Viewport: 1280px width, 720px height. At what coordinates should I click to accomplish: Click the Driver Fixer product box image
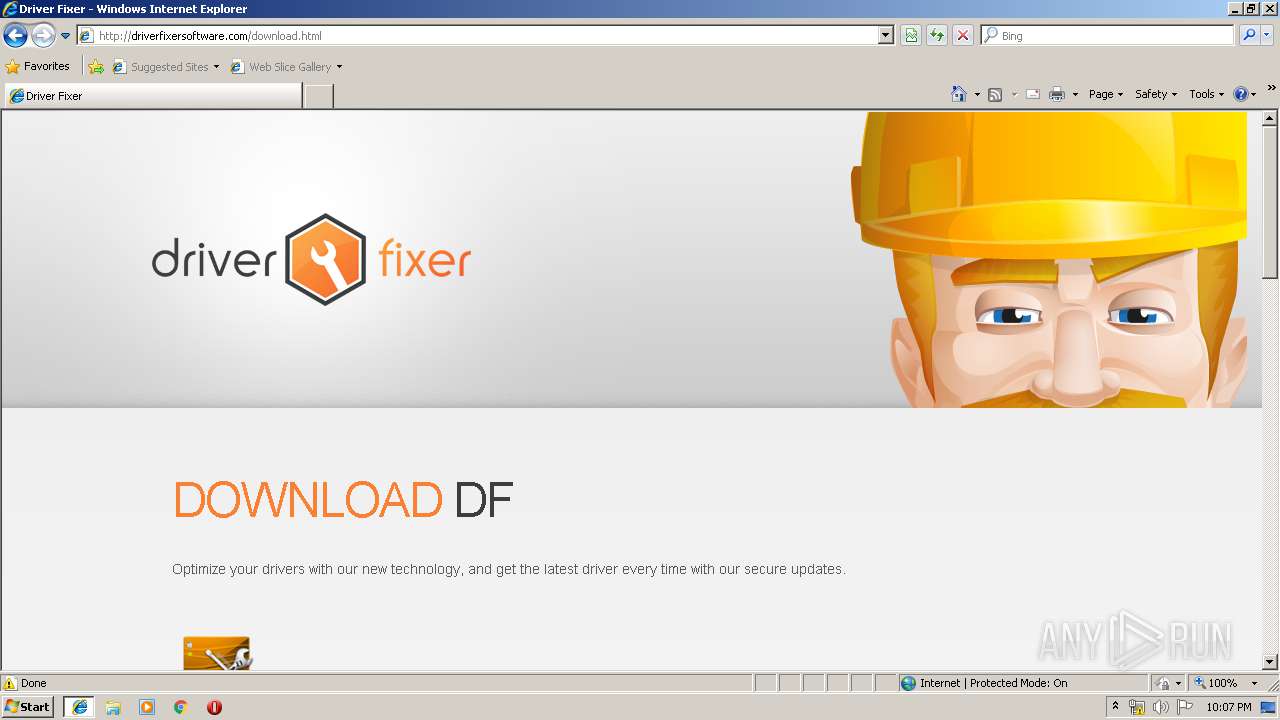[217, 652]
